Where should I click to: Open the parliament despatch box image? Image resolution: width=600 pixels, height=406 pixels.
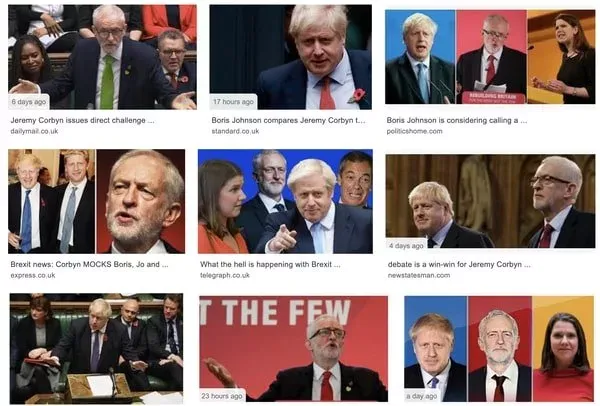tap(96, 348)
